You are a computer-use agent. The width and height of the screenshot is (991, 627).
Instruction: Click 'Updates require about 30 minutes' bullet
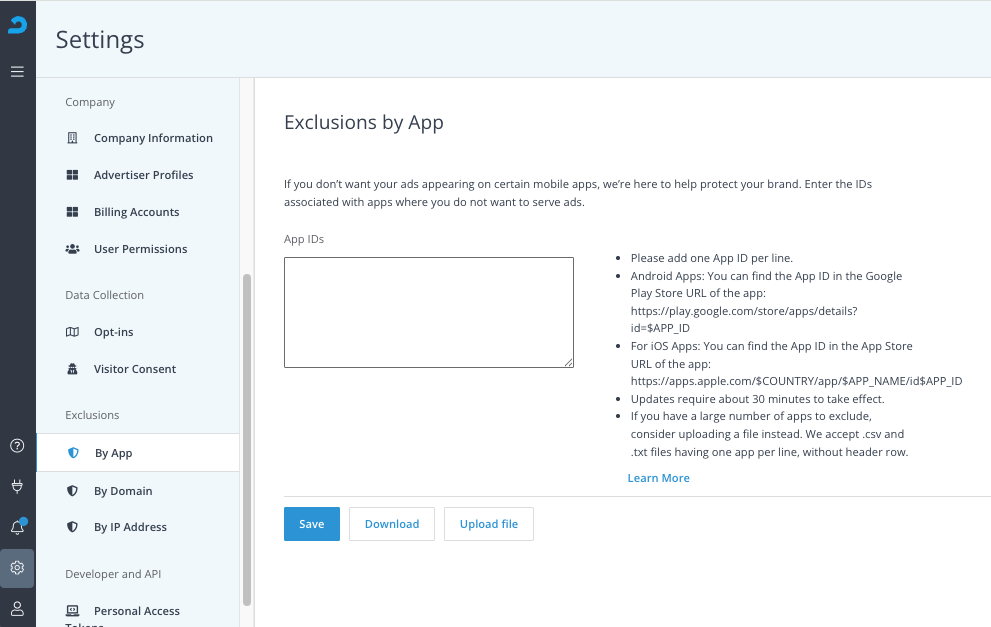click(x=758, y=399)
